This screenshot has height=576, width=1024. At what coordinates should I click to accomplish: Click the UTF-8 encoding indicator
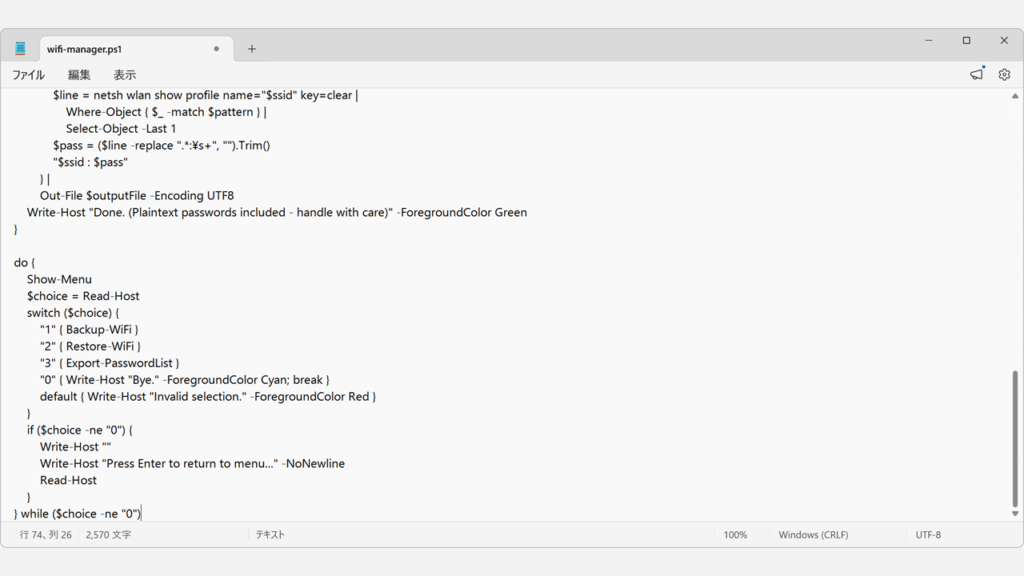click(x=928, y=535)
